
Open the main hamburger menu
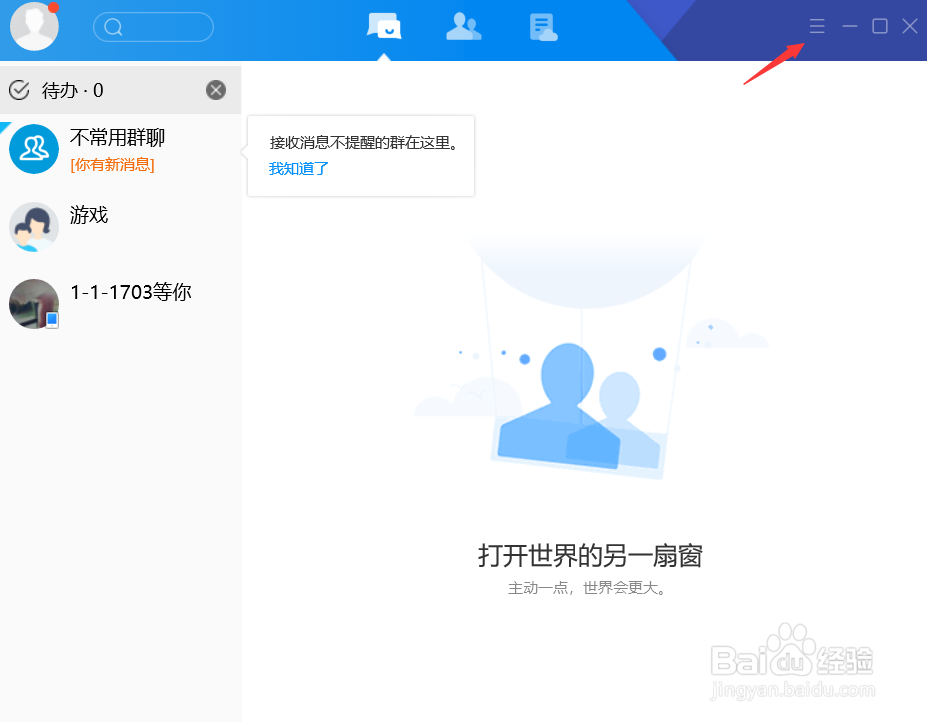[x=817, y=26]
